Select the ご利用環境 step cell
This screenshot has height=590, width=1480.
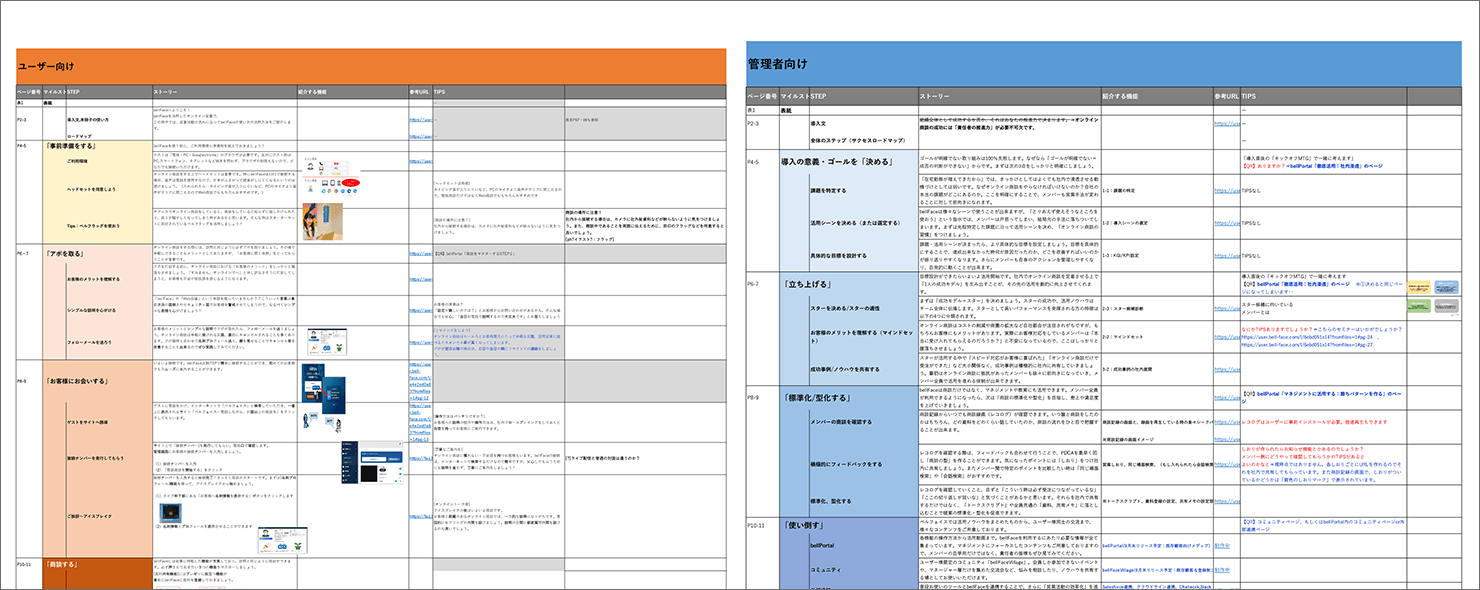[x=108, y=160]
